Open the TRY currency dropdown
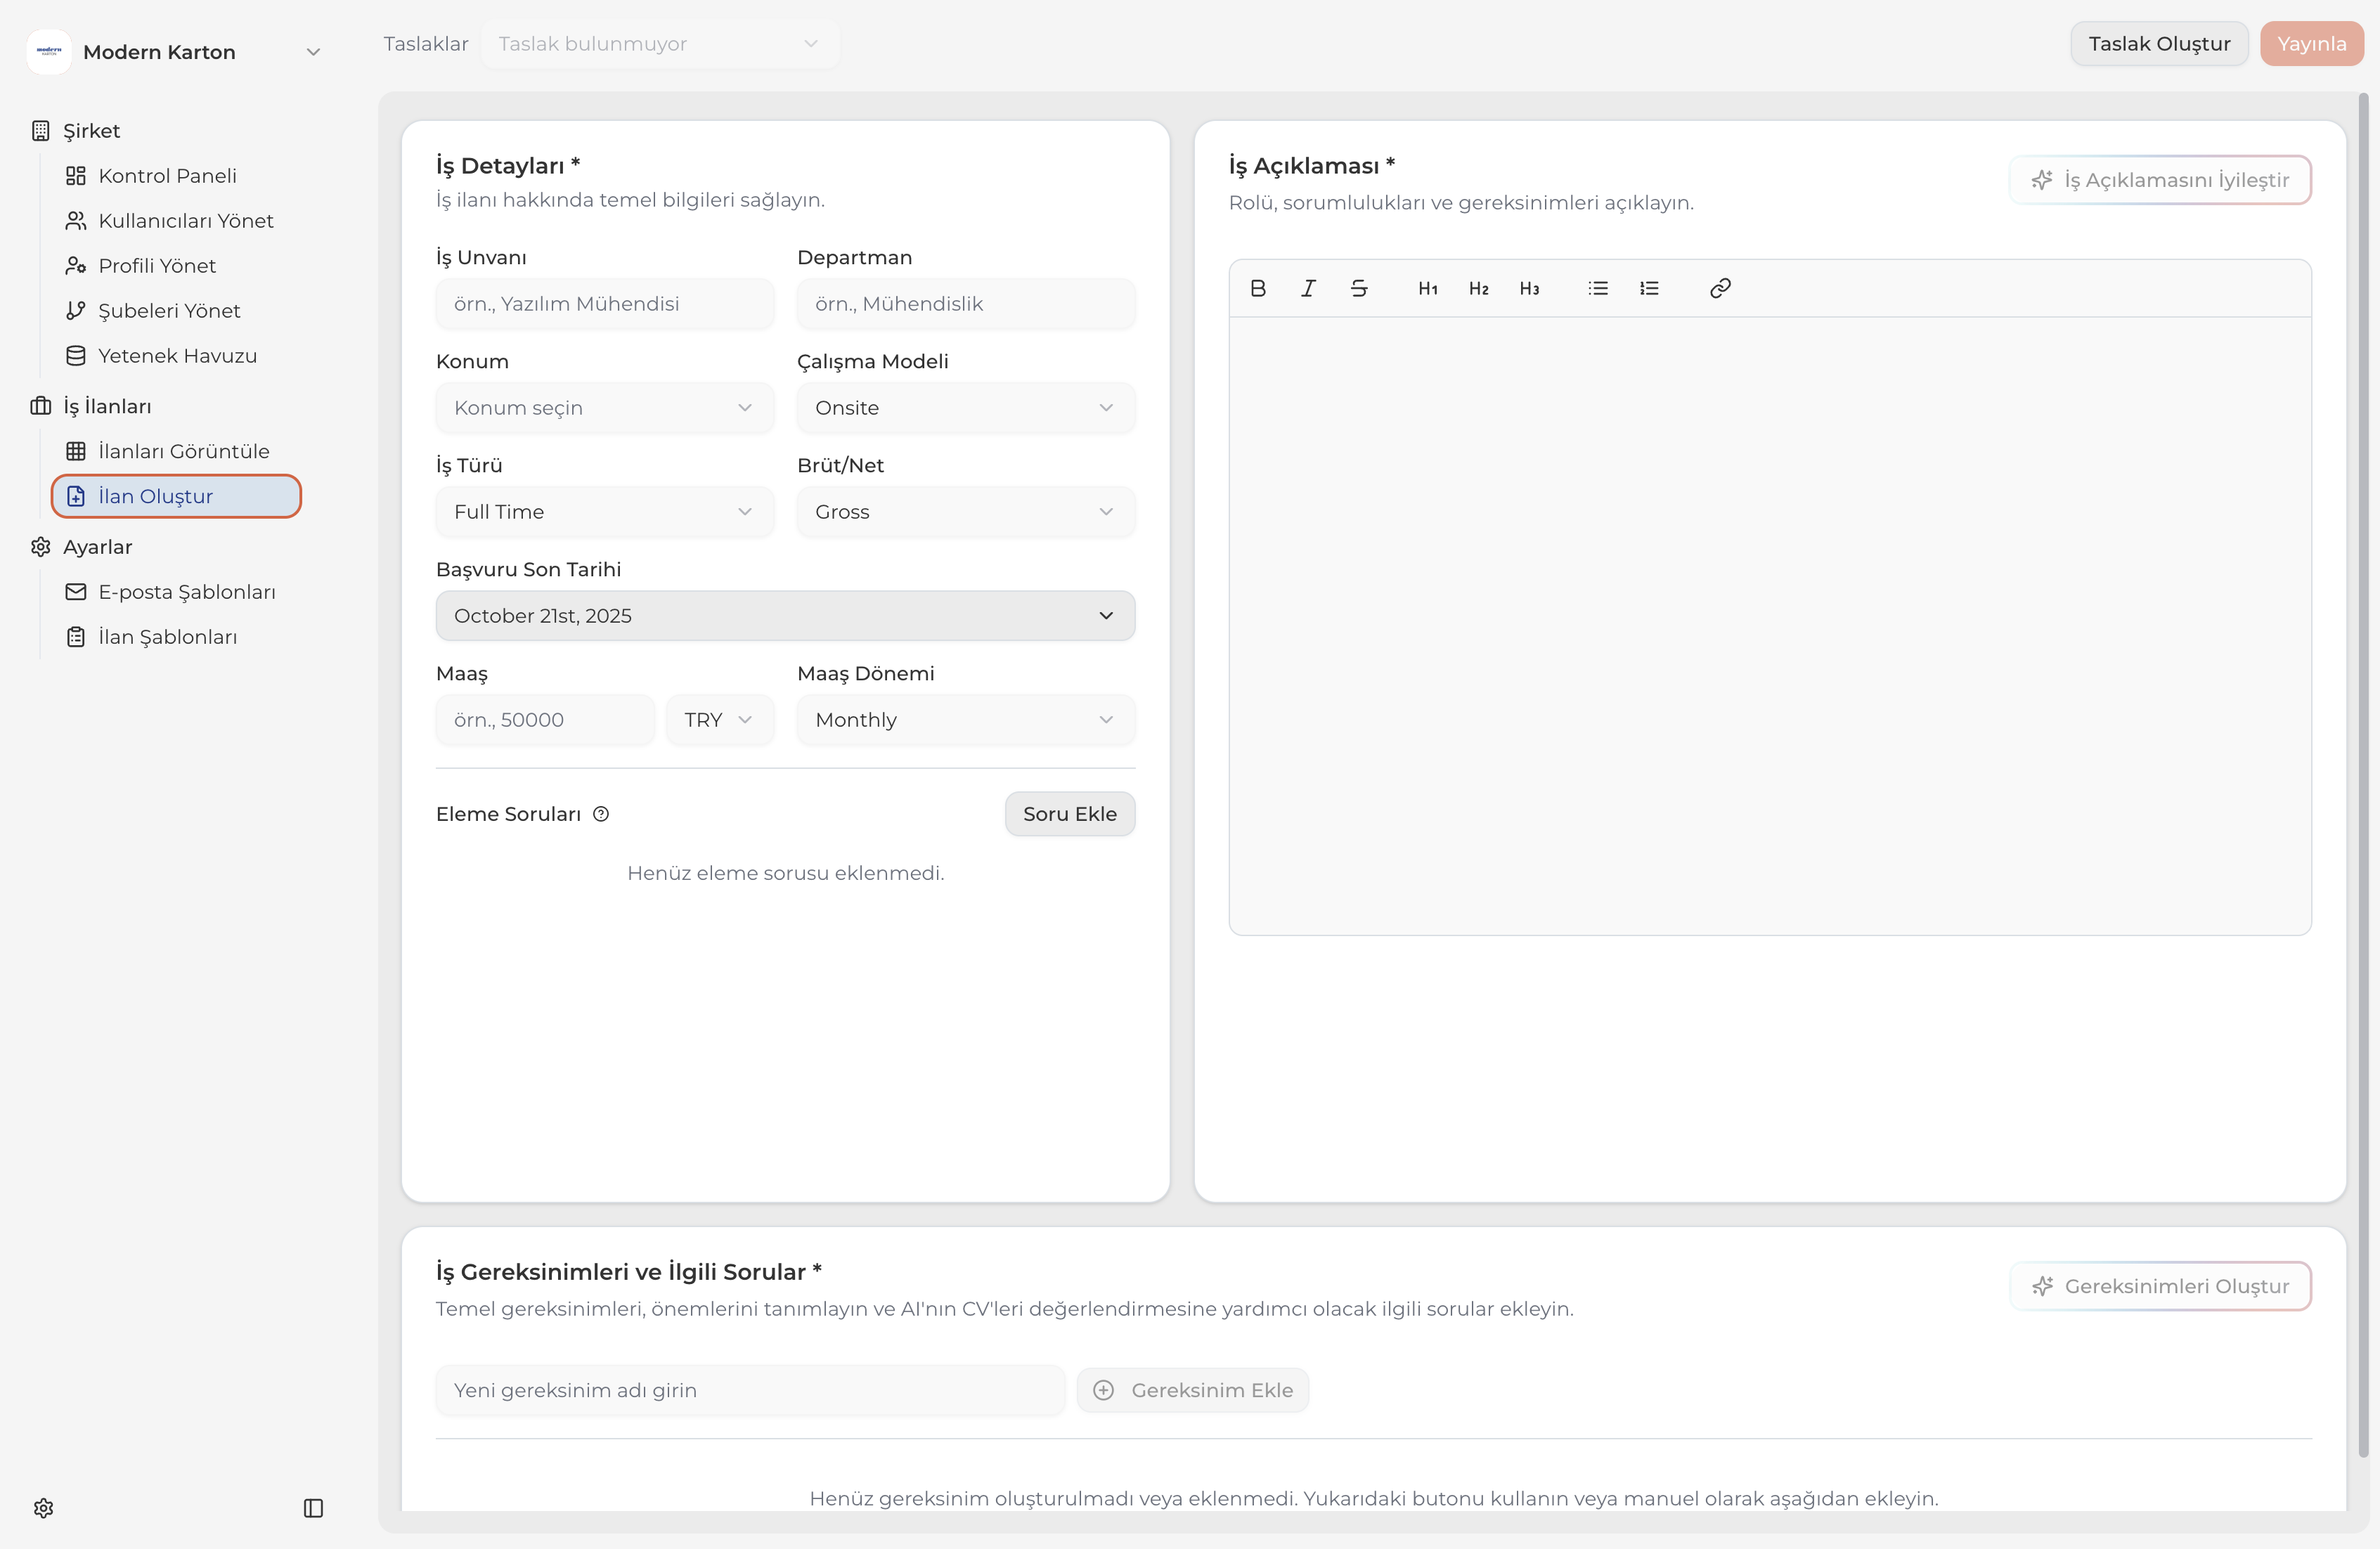 pos(718,720)
